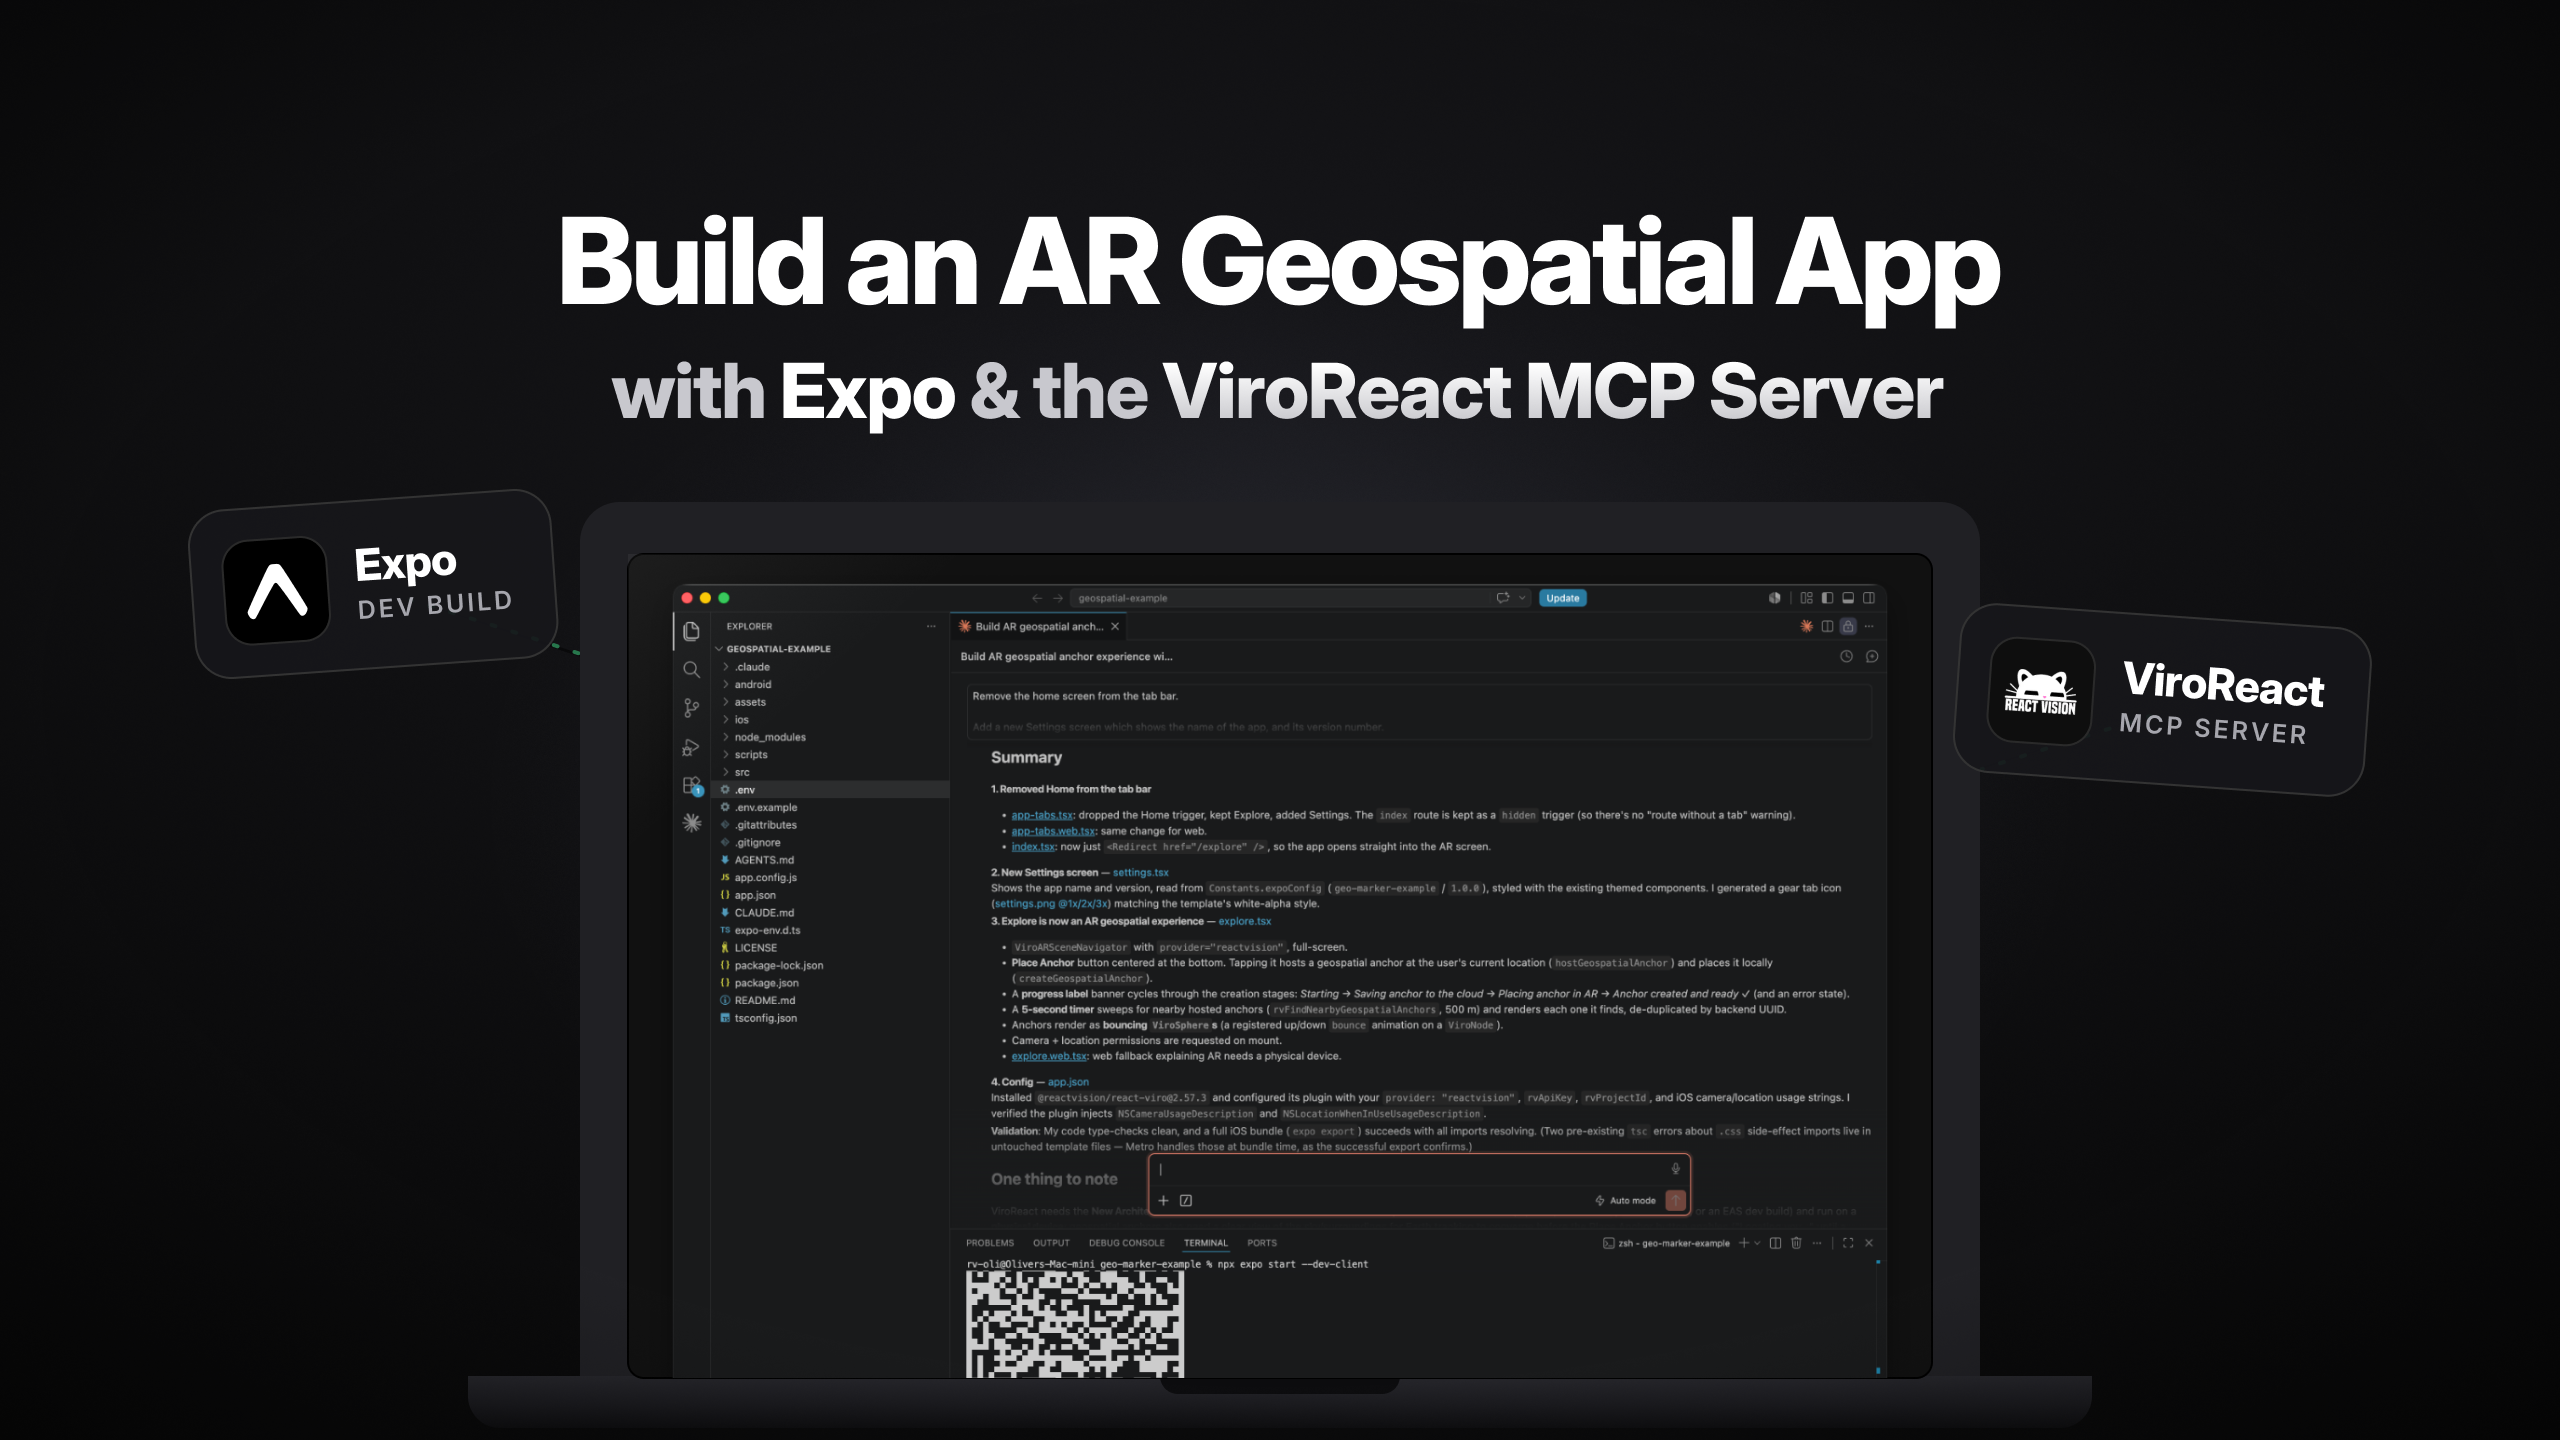Open the session history clock icon
Screen dimensions: 2560x1440
[x=1846, y=656]
